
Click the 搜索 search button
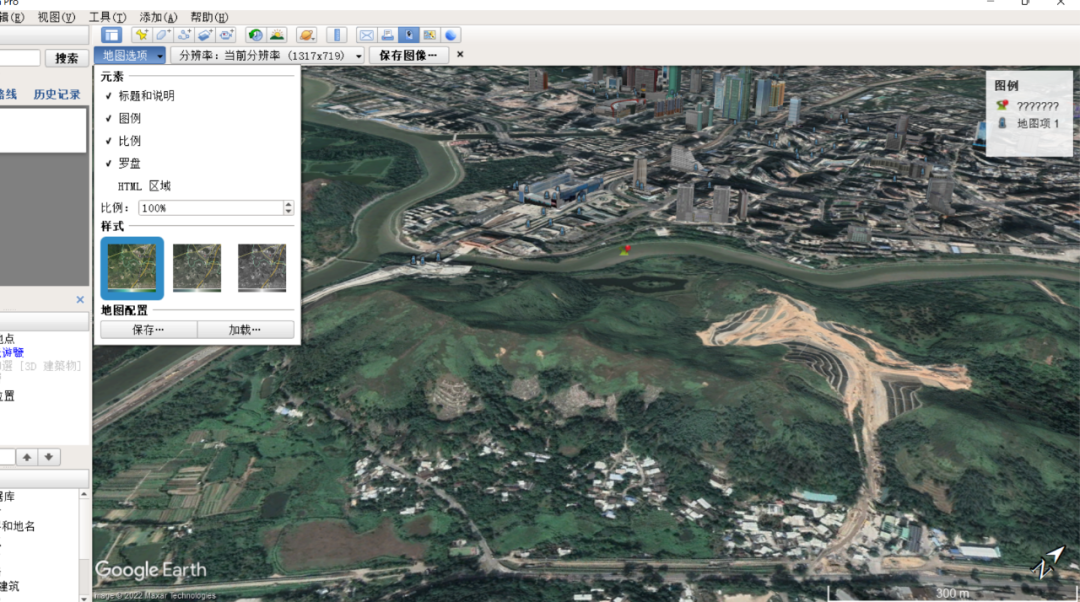[67, 58]
